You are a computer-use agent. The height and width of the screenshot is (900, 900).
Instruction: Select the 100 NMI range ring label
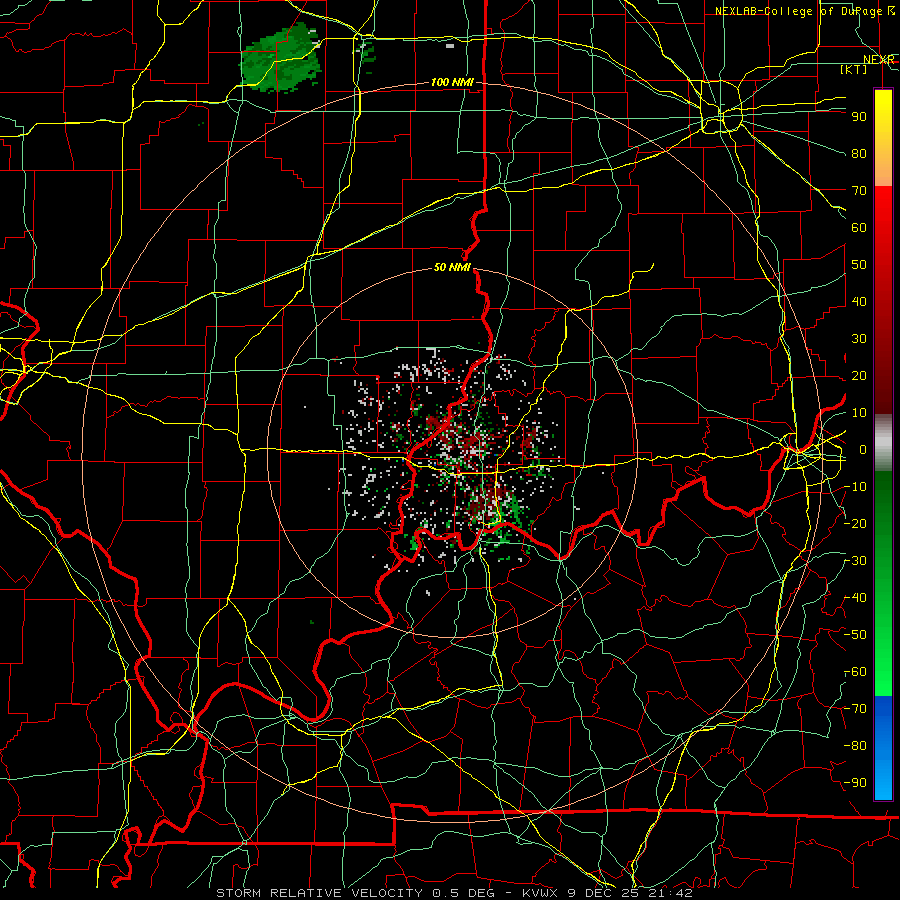pyautogui.click(x=452, y=83)
